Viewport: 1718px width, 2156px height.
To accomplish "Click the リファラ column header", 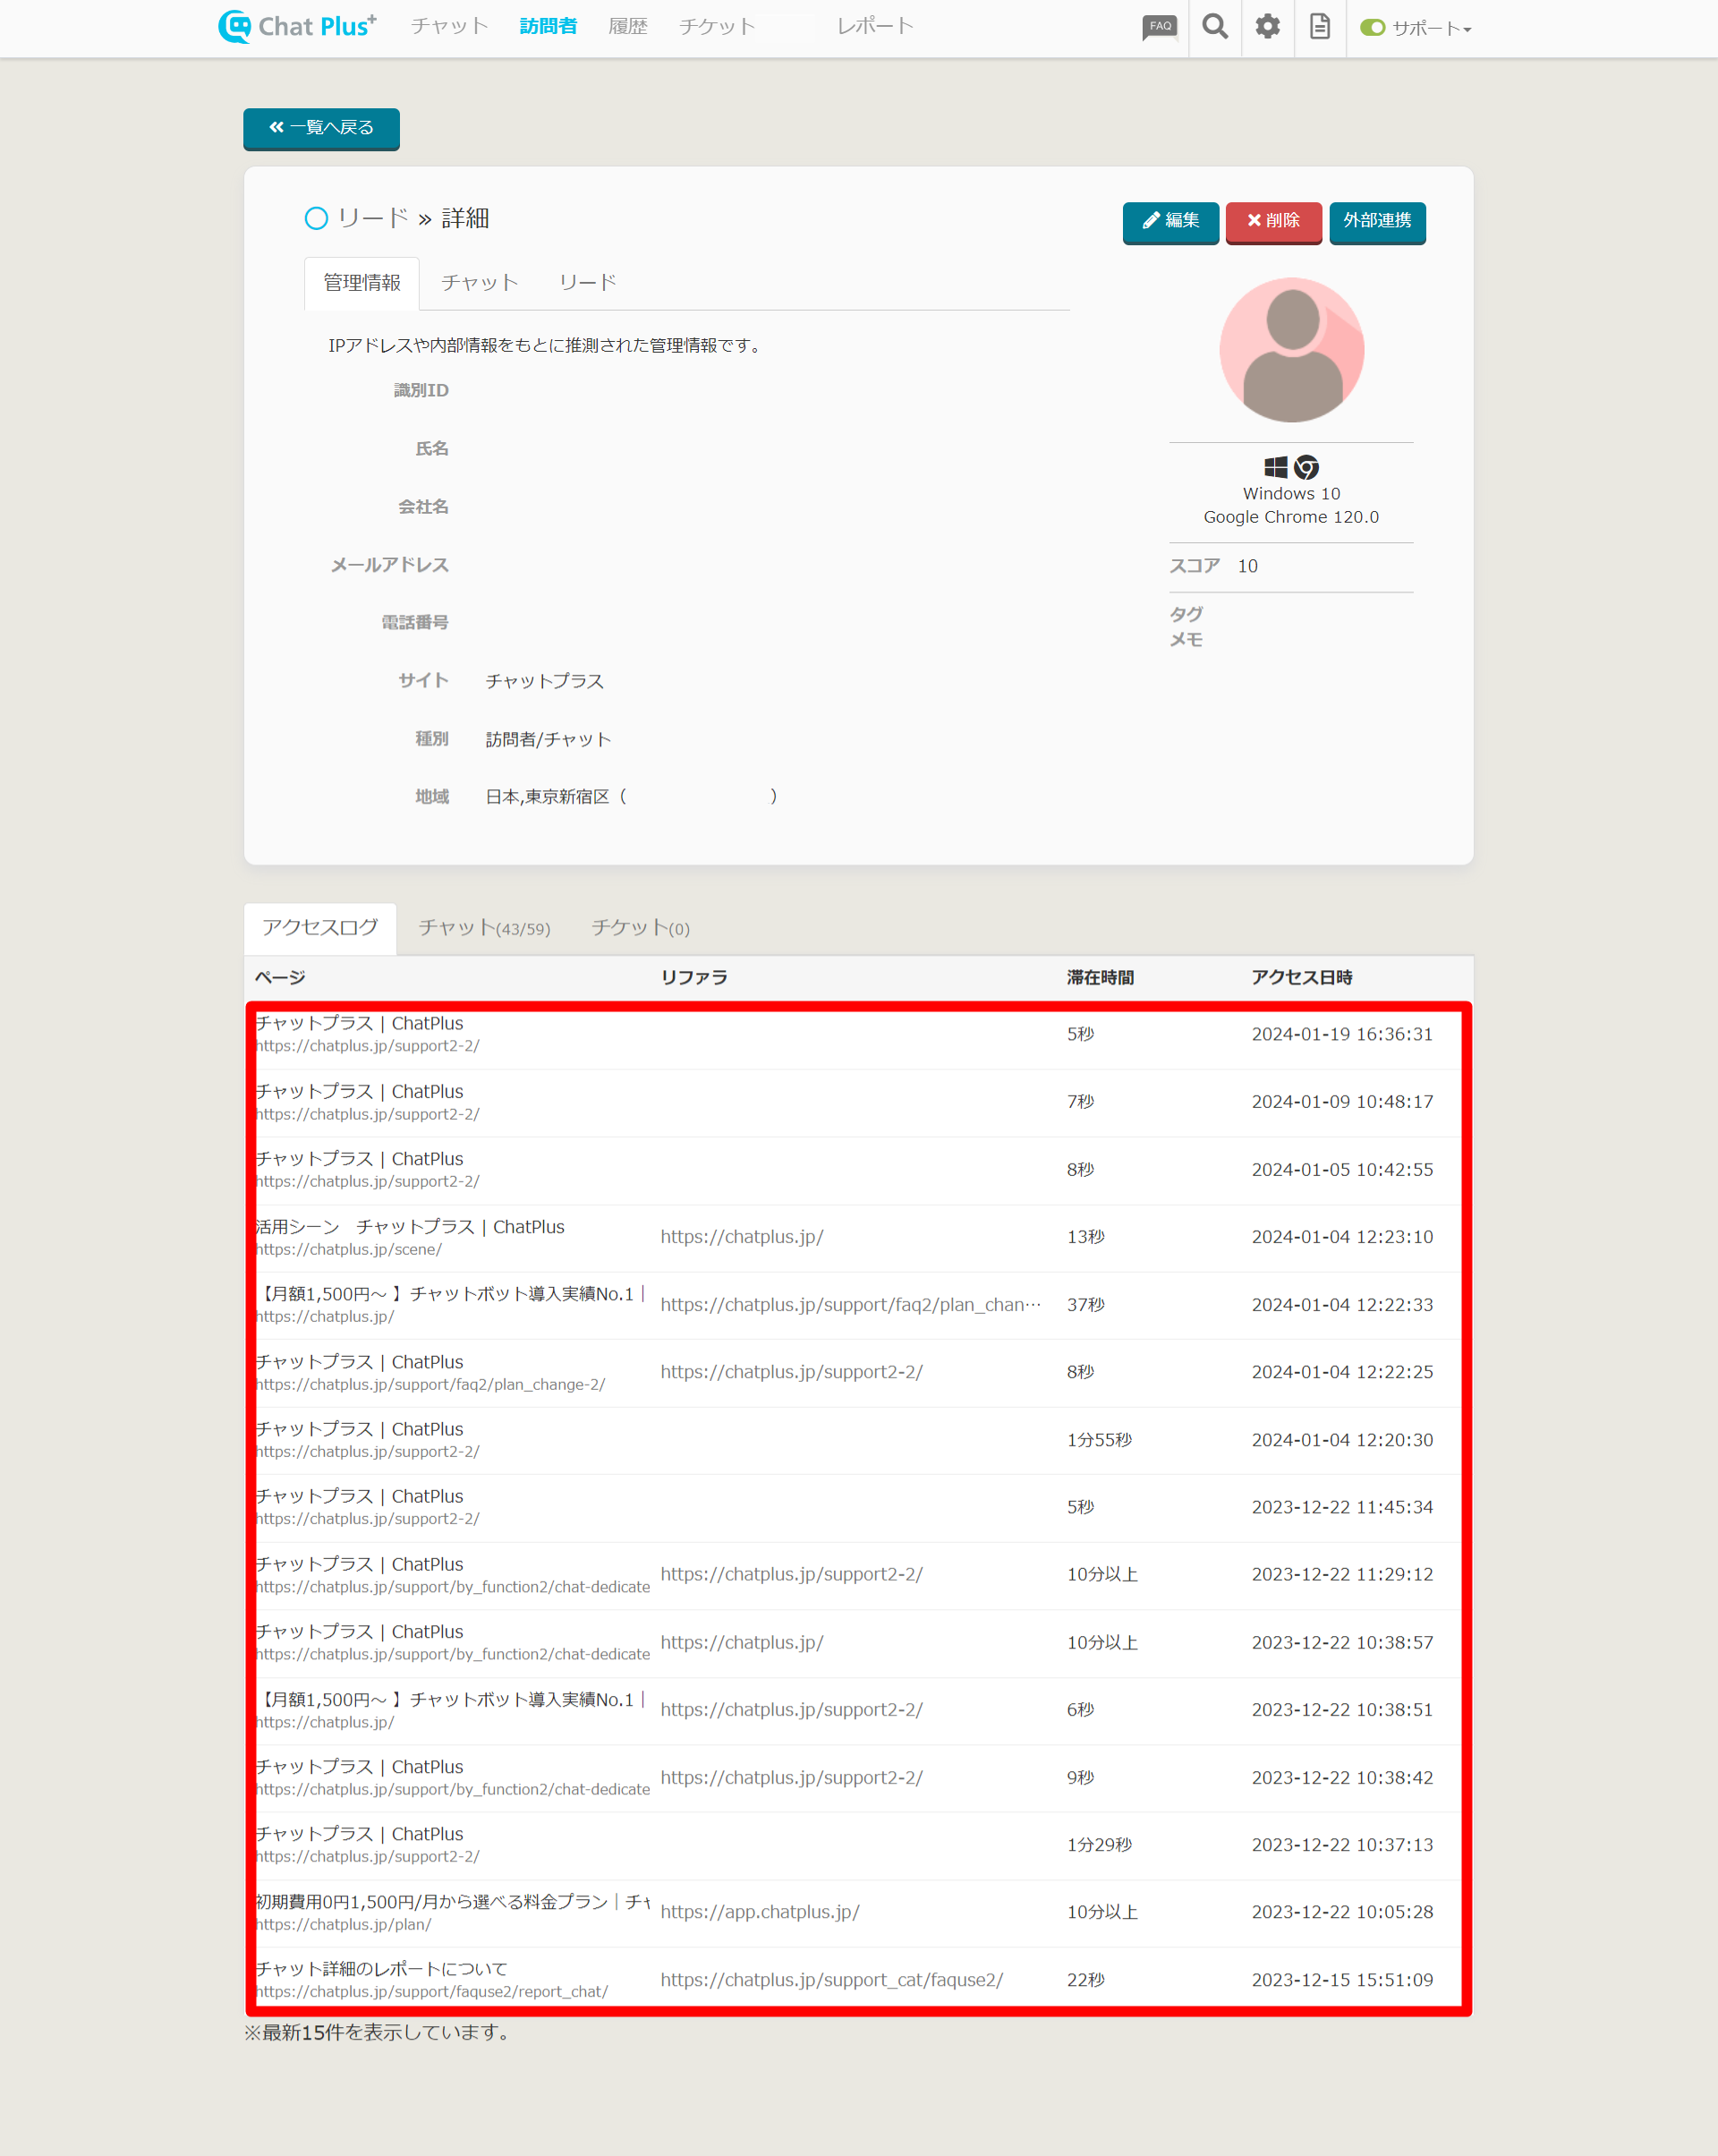I will pyautogui.click(x=694, y=978).
